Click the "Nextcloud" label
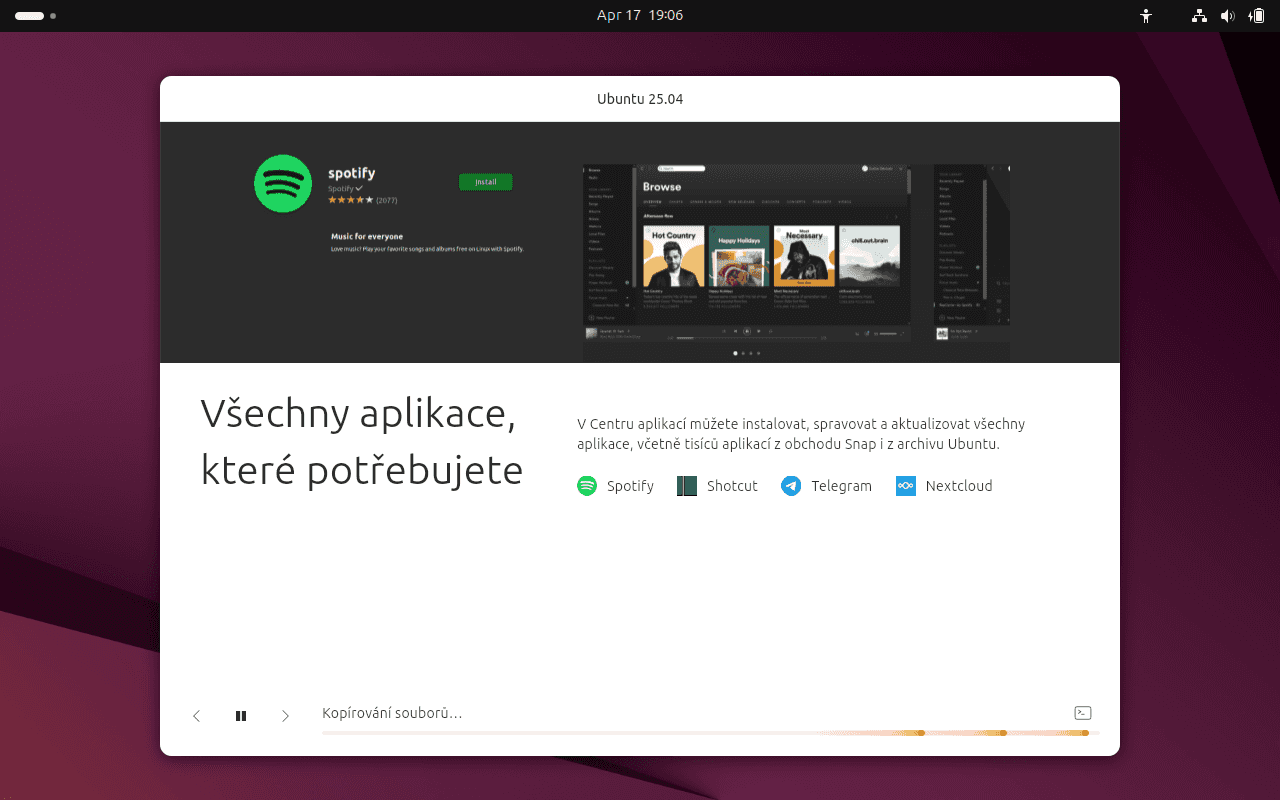The image size is (1280, 800). click(x=959, y=486)
